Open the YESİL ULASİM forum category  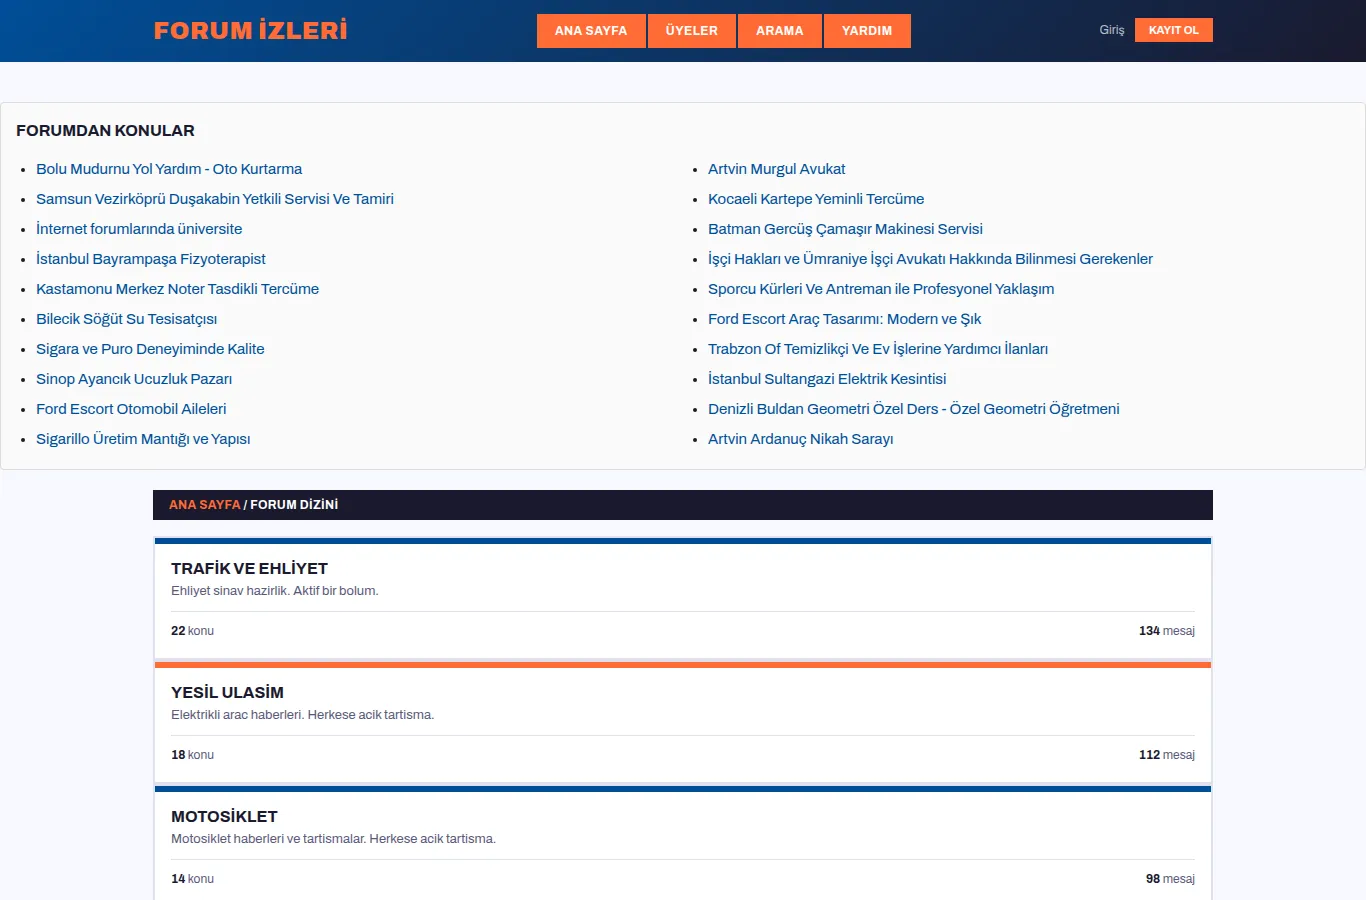click(x=227, y=692)
